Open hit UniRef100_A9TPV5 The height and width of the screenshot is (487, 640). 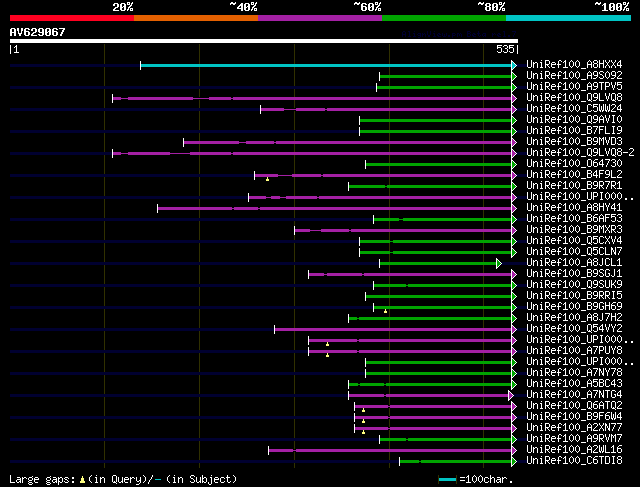tap(574, 87)
